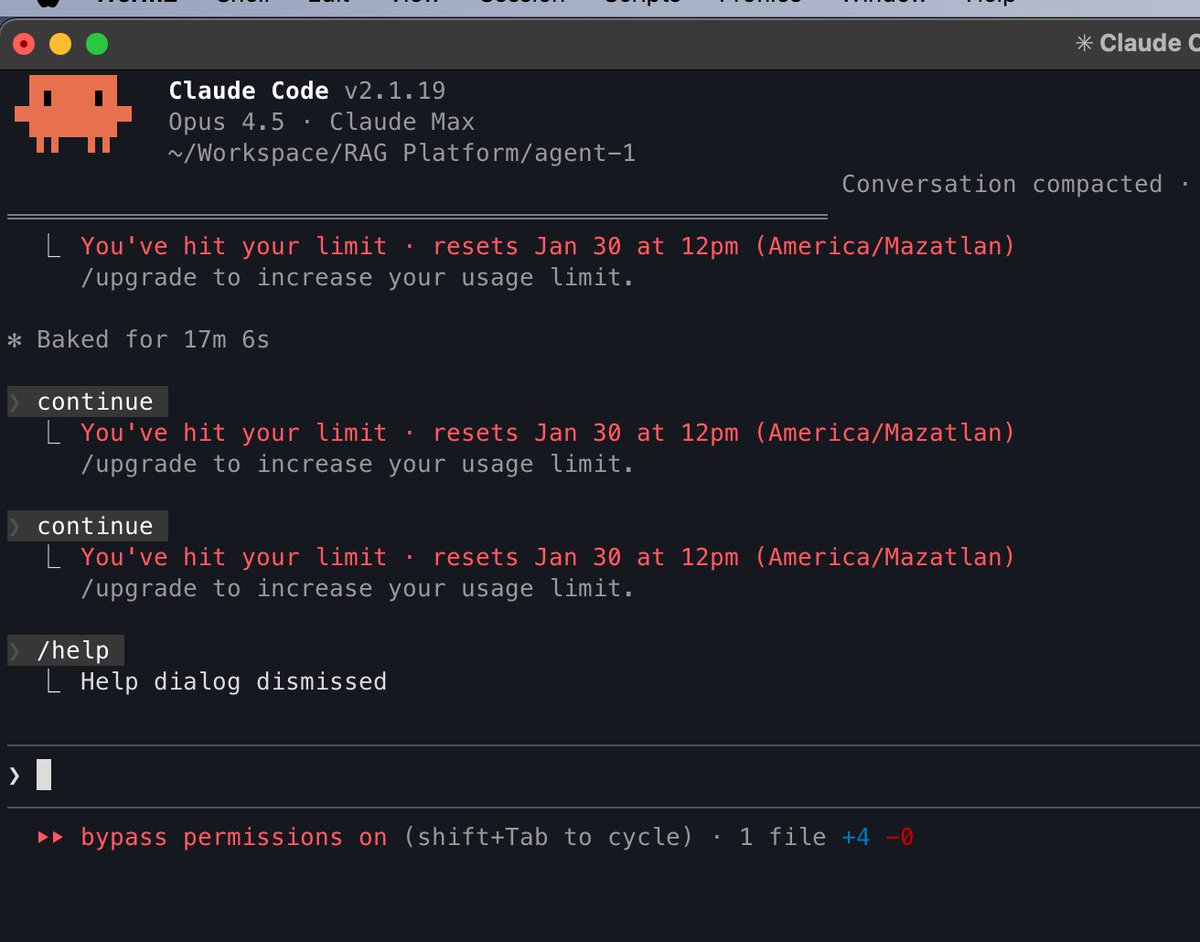Click the spark icon in the window title
The width and height of the screenshot is (1200, 942).
tap(1084, 43)
